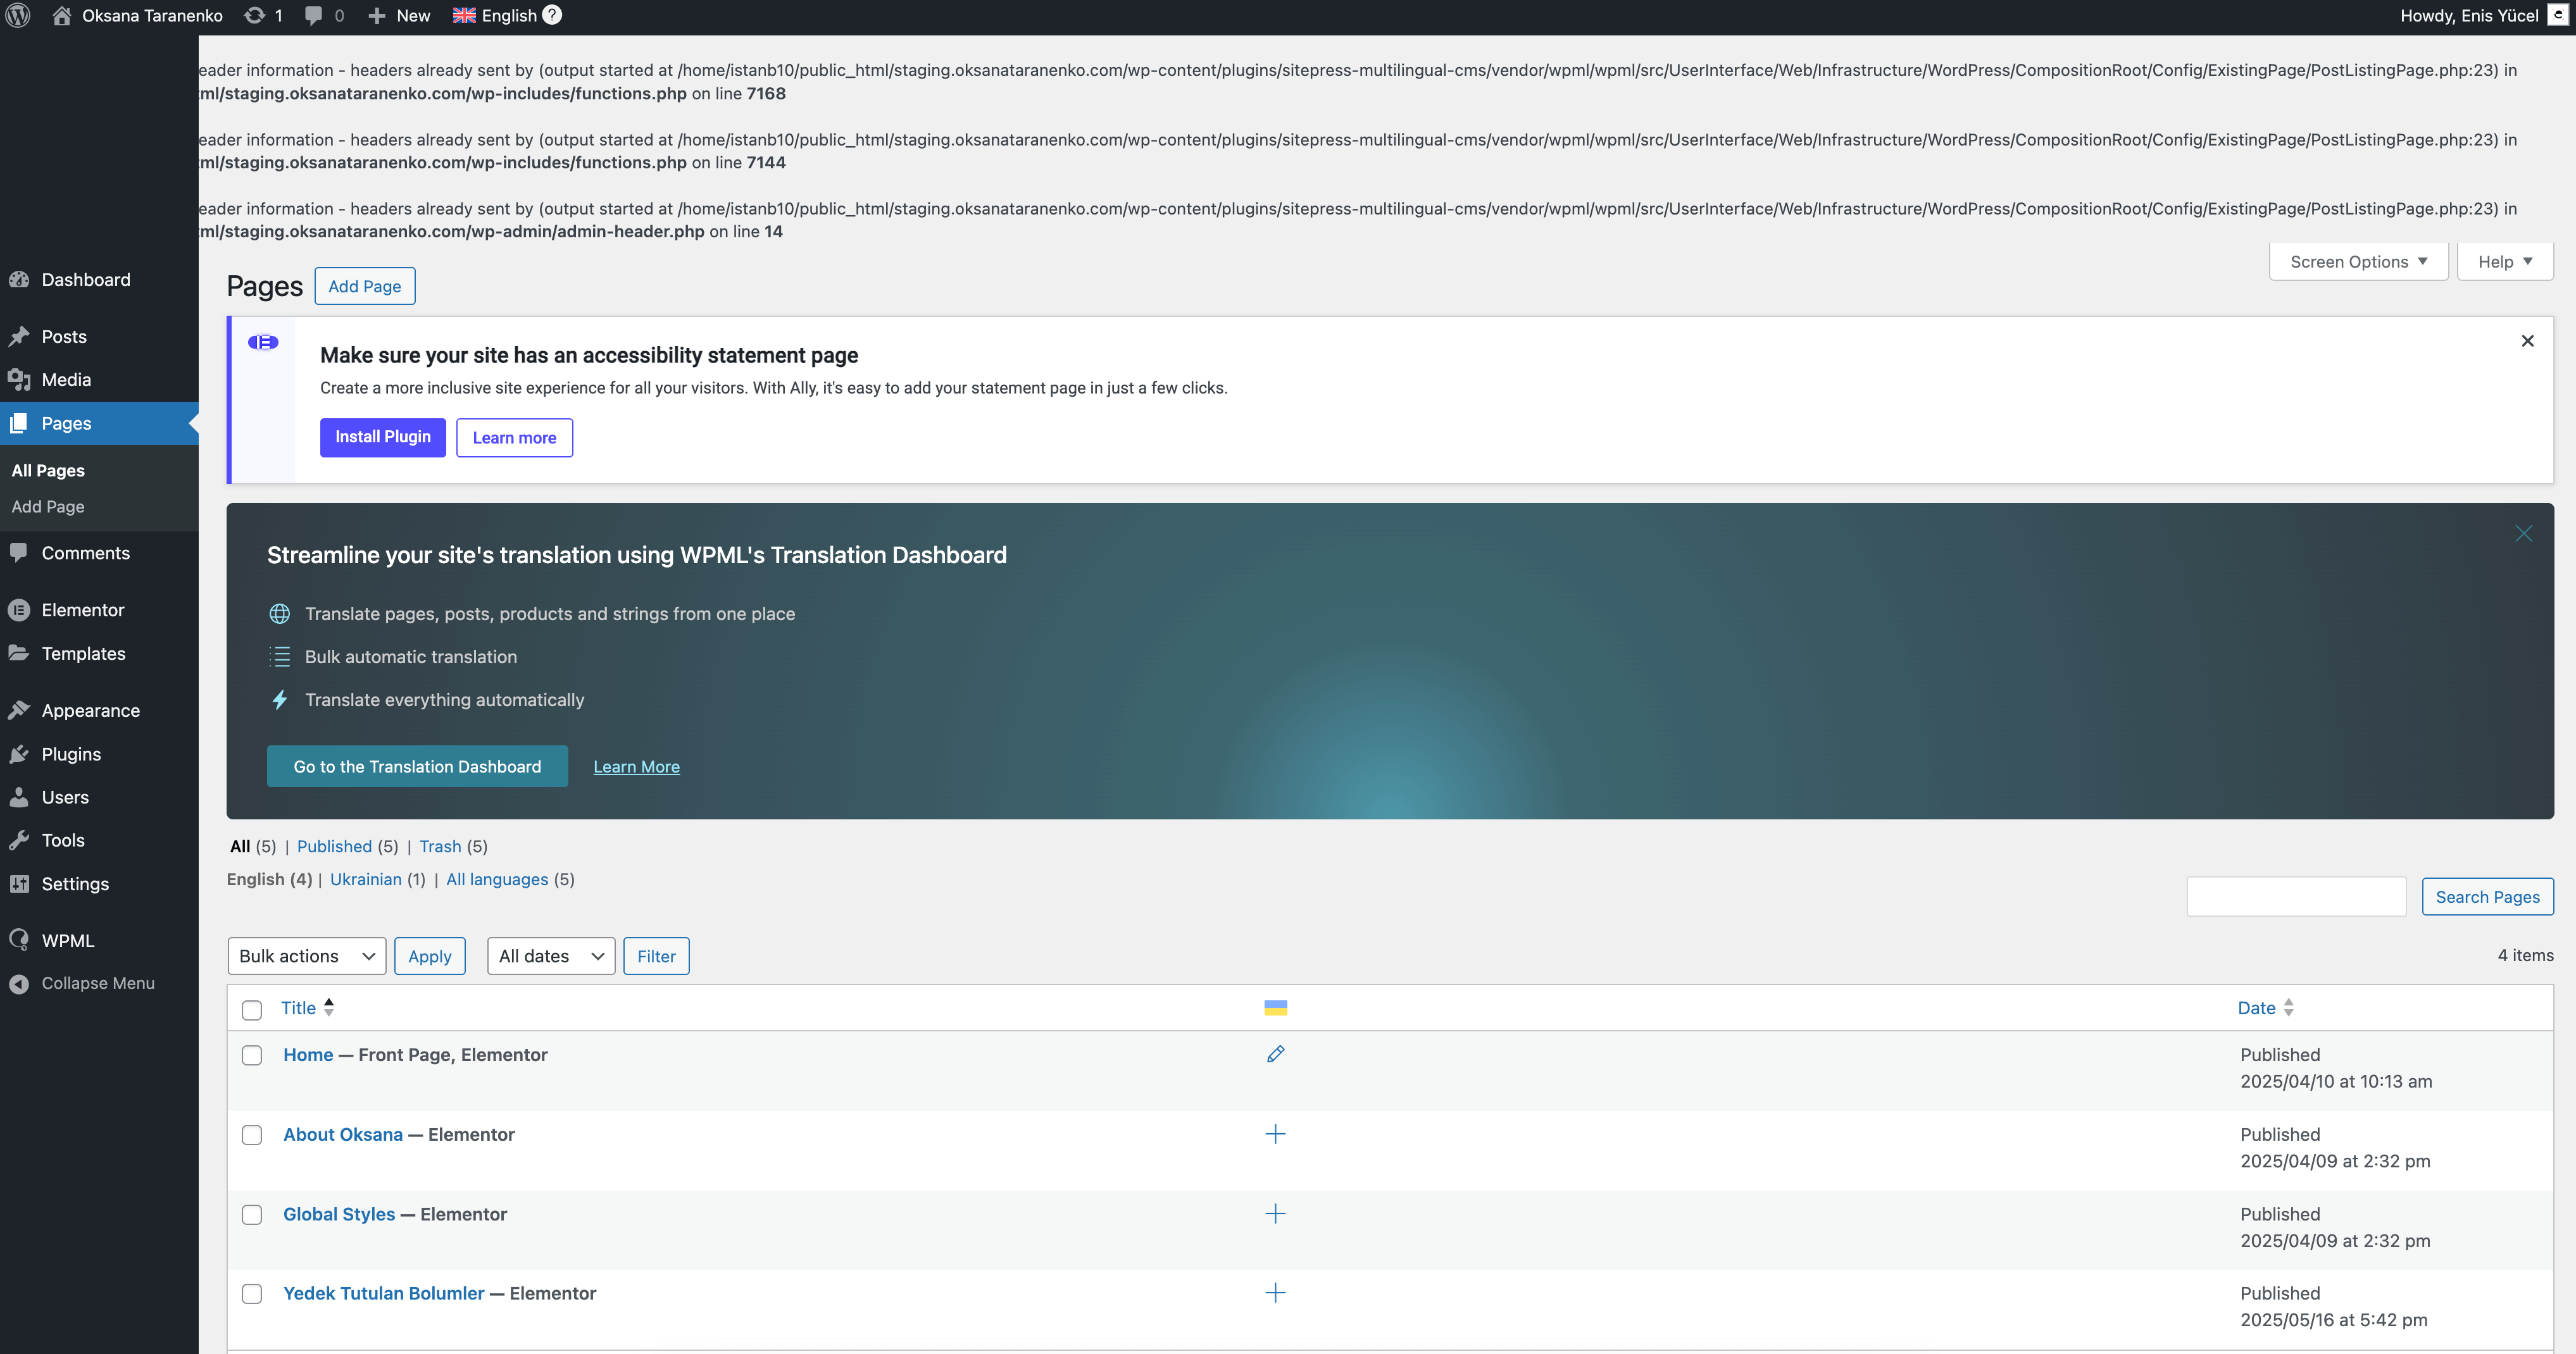Apply the selected bulk action

pyautogui.click(x=430, y=956)
